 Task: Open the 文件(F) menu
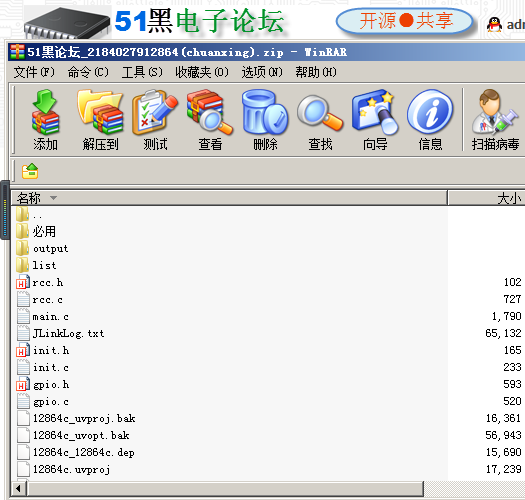tap(34, 72)
